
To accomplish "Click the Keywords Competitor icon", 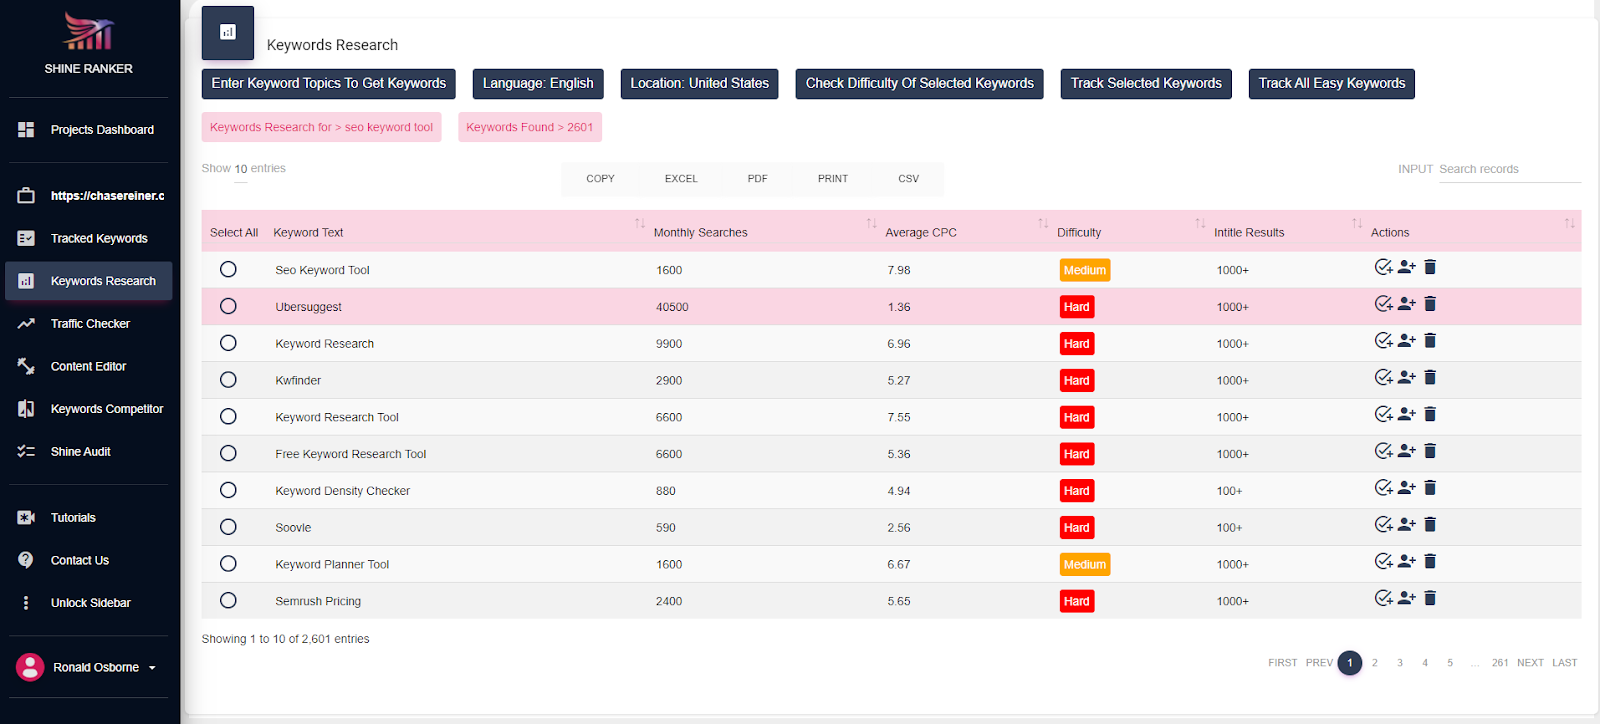I will pos(26,409).
